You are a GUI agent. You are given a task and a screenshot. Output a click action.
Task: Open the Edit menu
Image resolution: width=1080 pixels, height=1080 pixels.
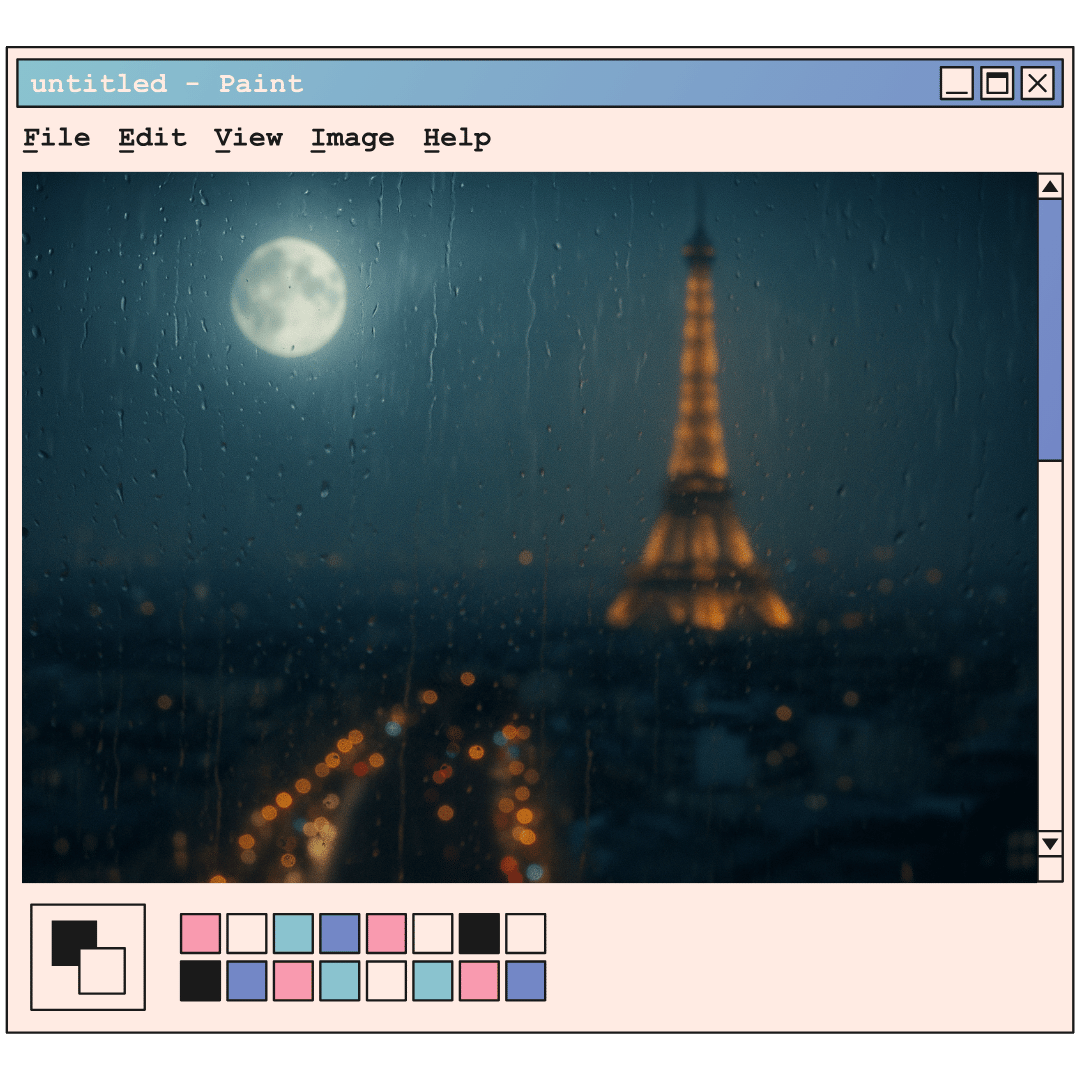click(x=152, y=138)
